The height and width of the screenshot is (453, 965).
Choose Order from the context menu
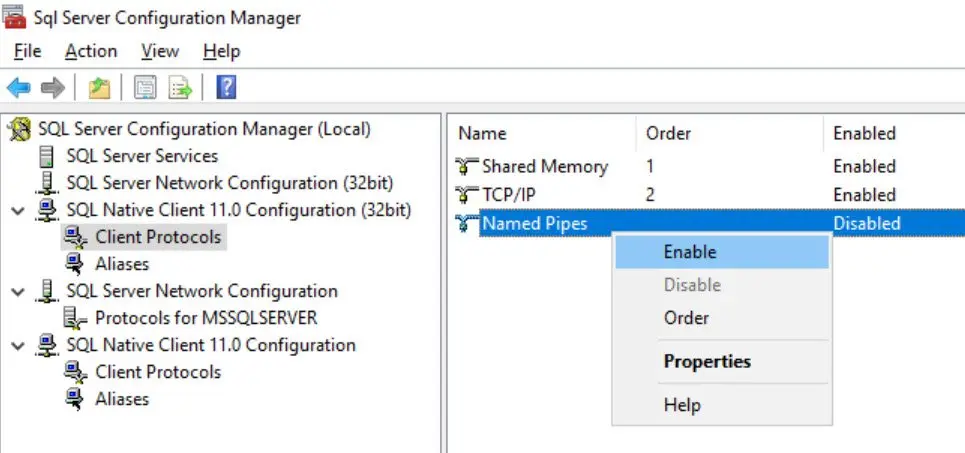coord(722,318)
